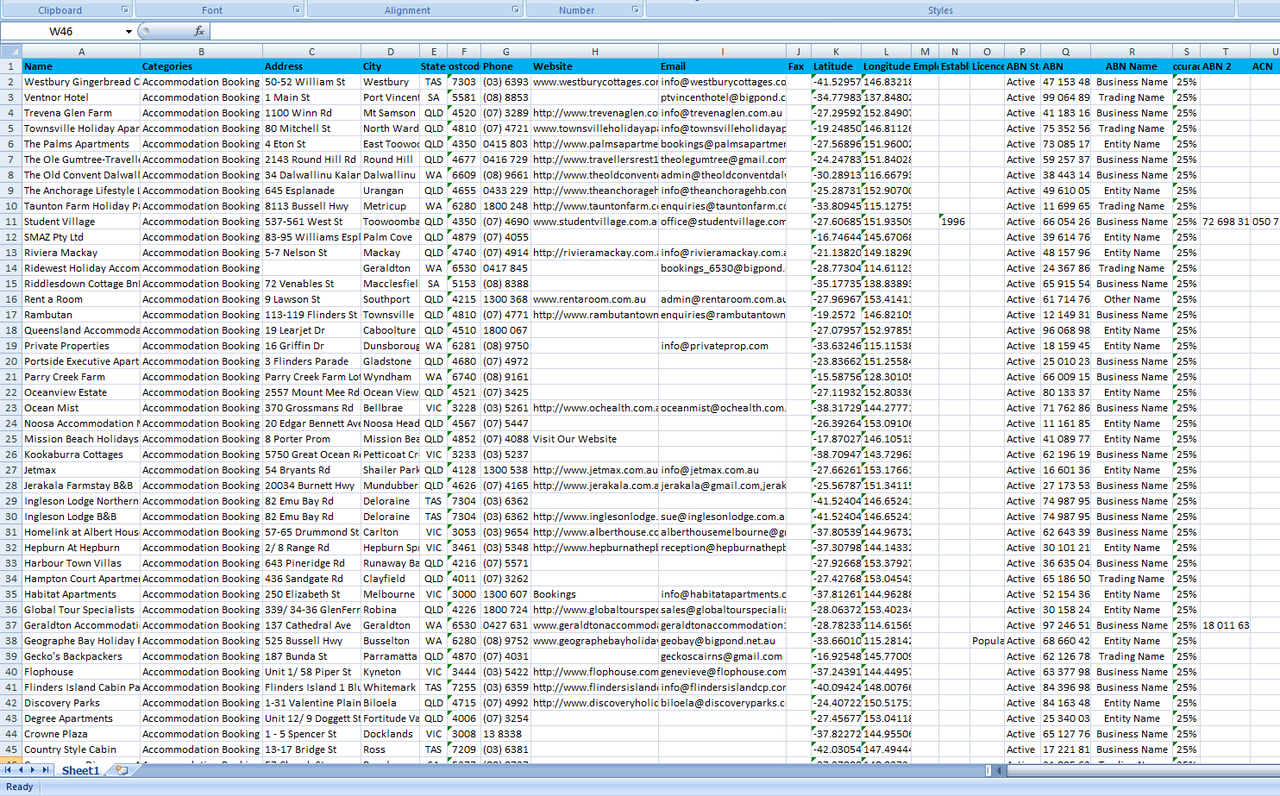Open the Font group dialog launcher
Viewport: 1280px width, 796px height.
[x=296, y=10]
